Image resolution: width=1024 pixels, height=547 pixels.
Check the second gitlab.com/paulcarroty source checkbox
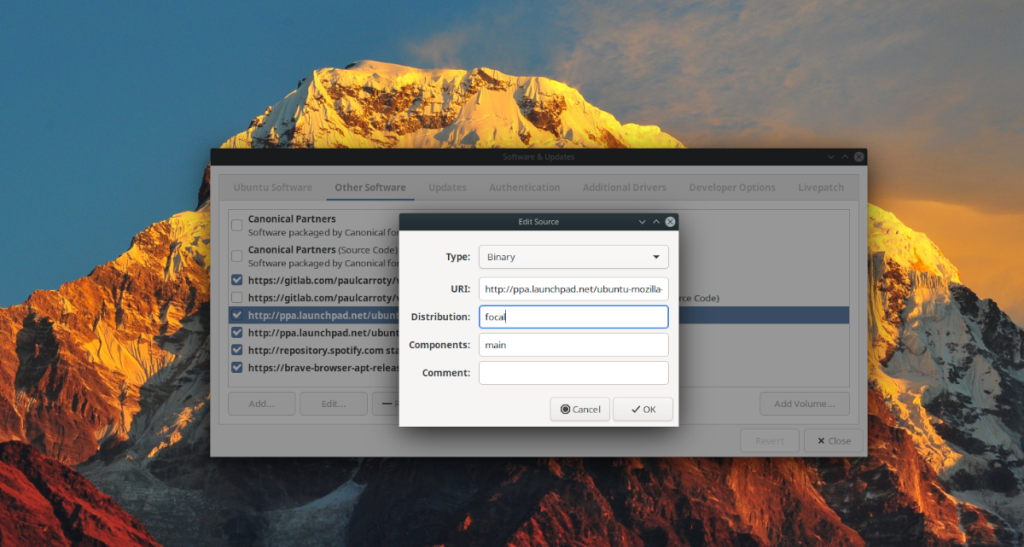(237, 298)
